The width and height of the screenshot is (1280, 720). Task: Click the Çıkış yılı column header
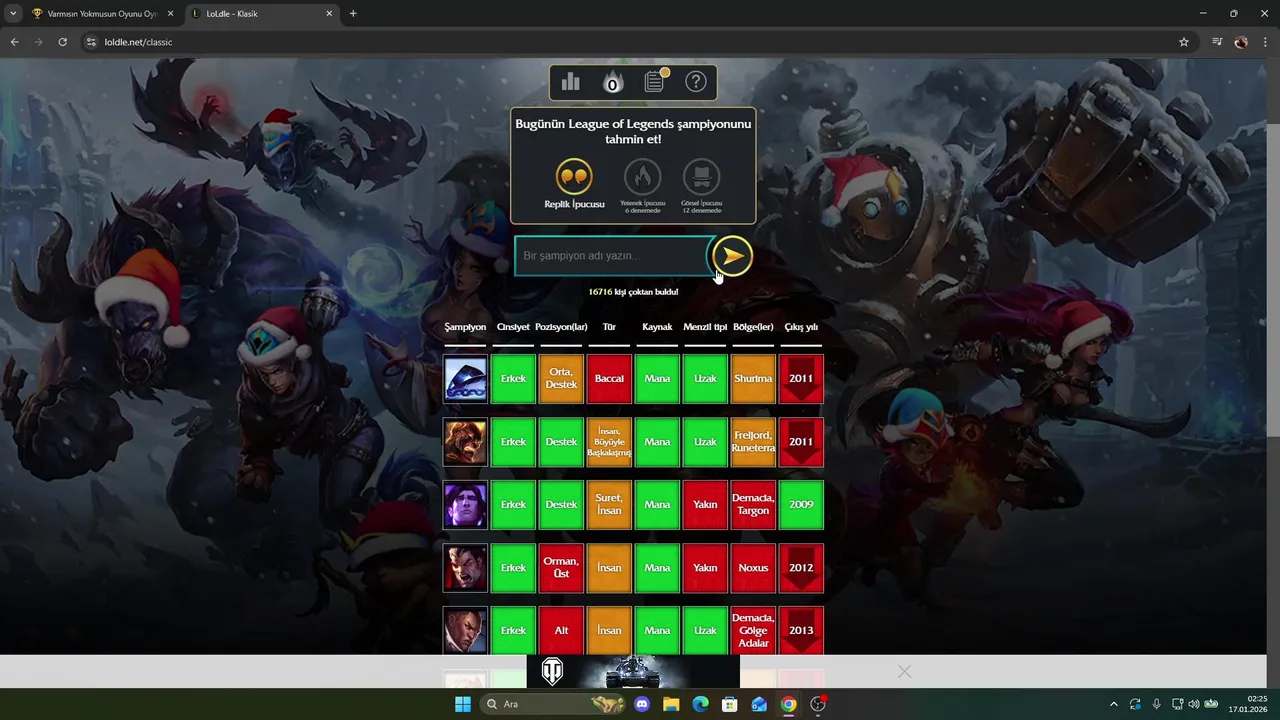pyautogui.click(x=801, y=327)
